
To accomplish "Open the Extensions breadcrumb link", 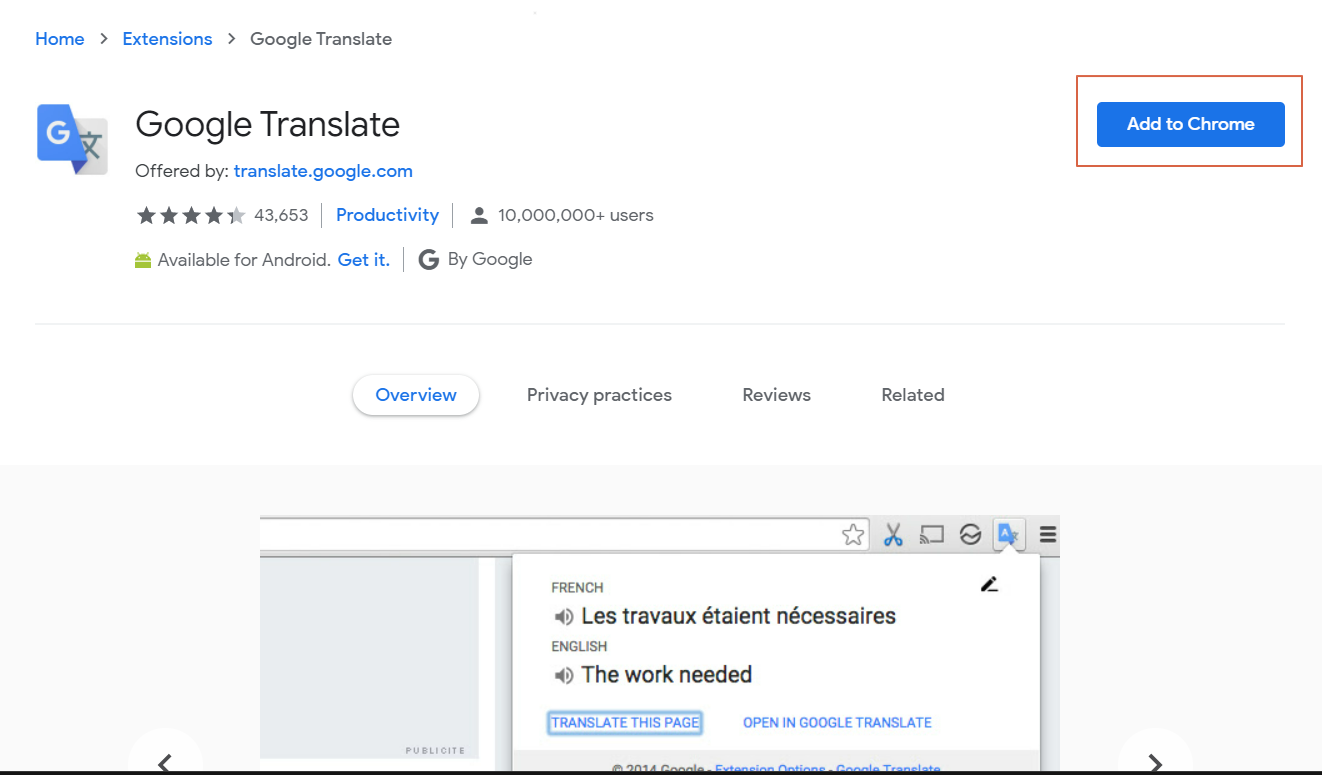I will click(167, 39).
